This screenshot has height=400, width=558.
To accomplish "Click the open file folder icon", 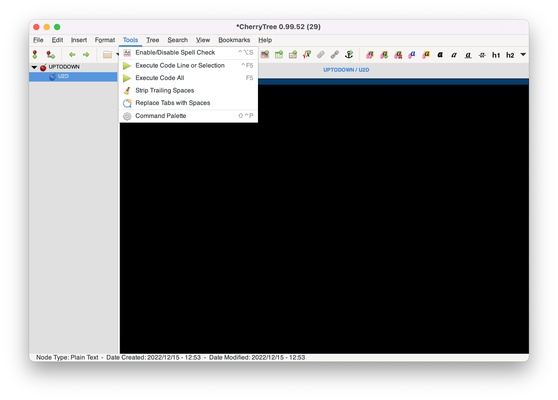I will tap(107, 54).
